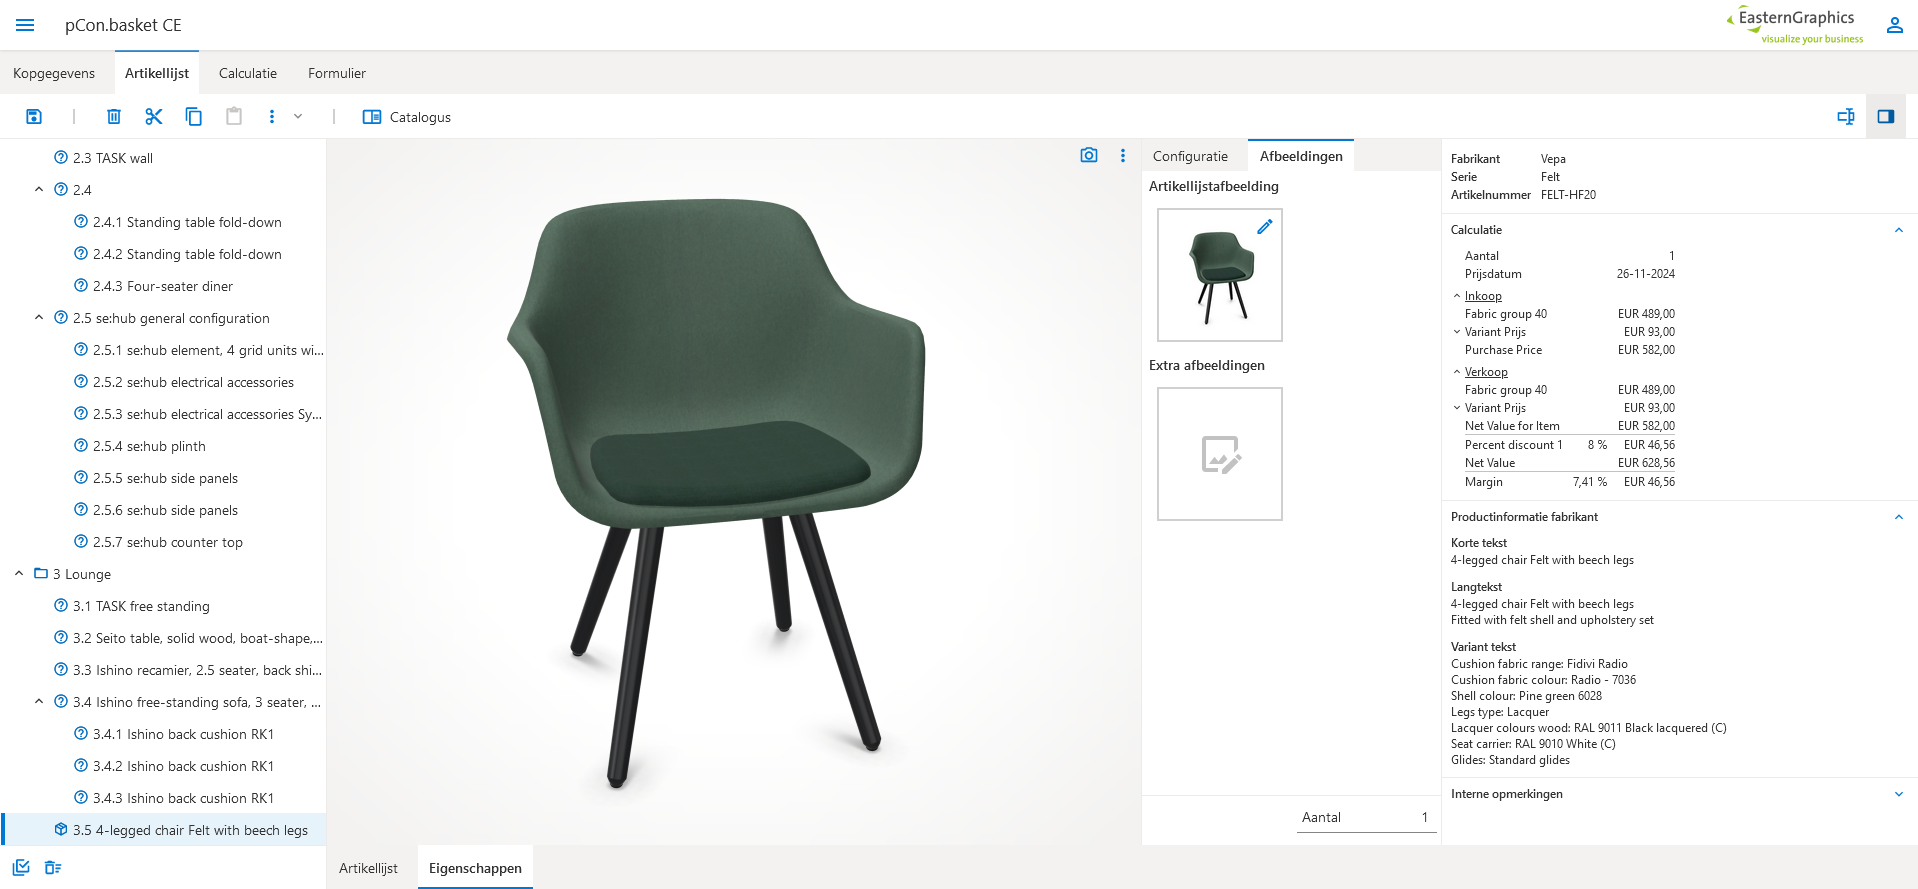Collapse 2.5 se:hub general configuration
This screenshot has height=889, width=1918.
tap(39, 318)
